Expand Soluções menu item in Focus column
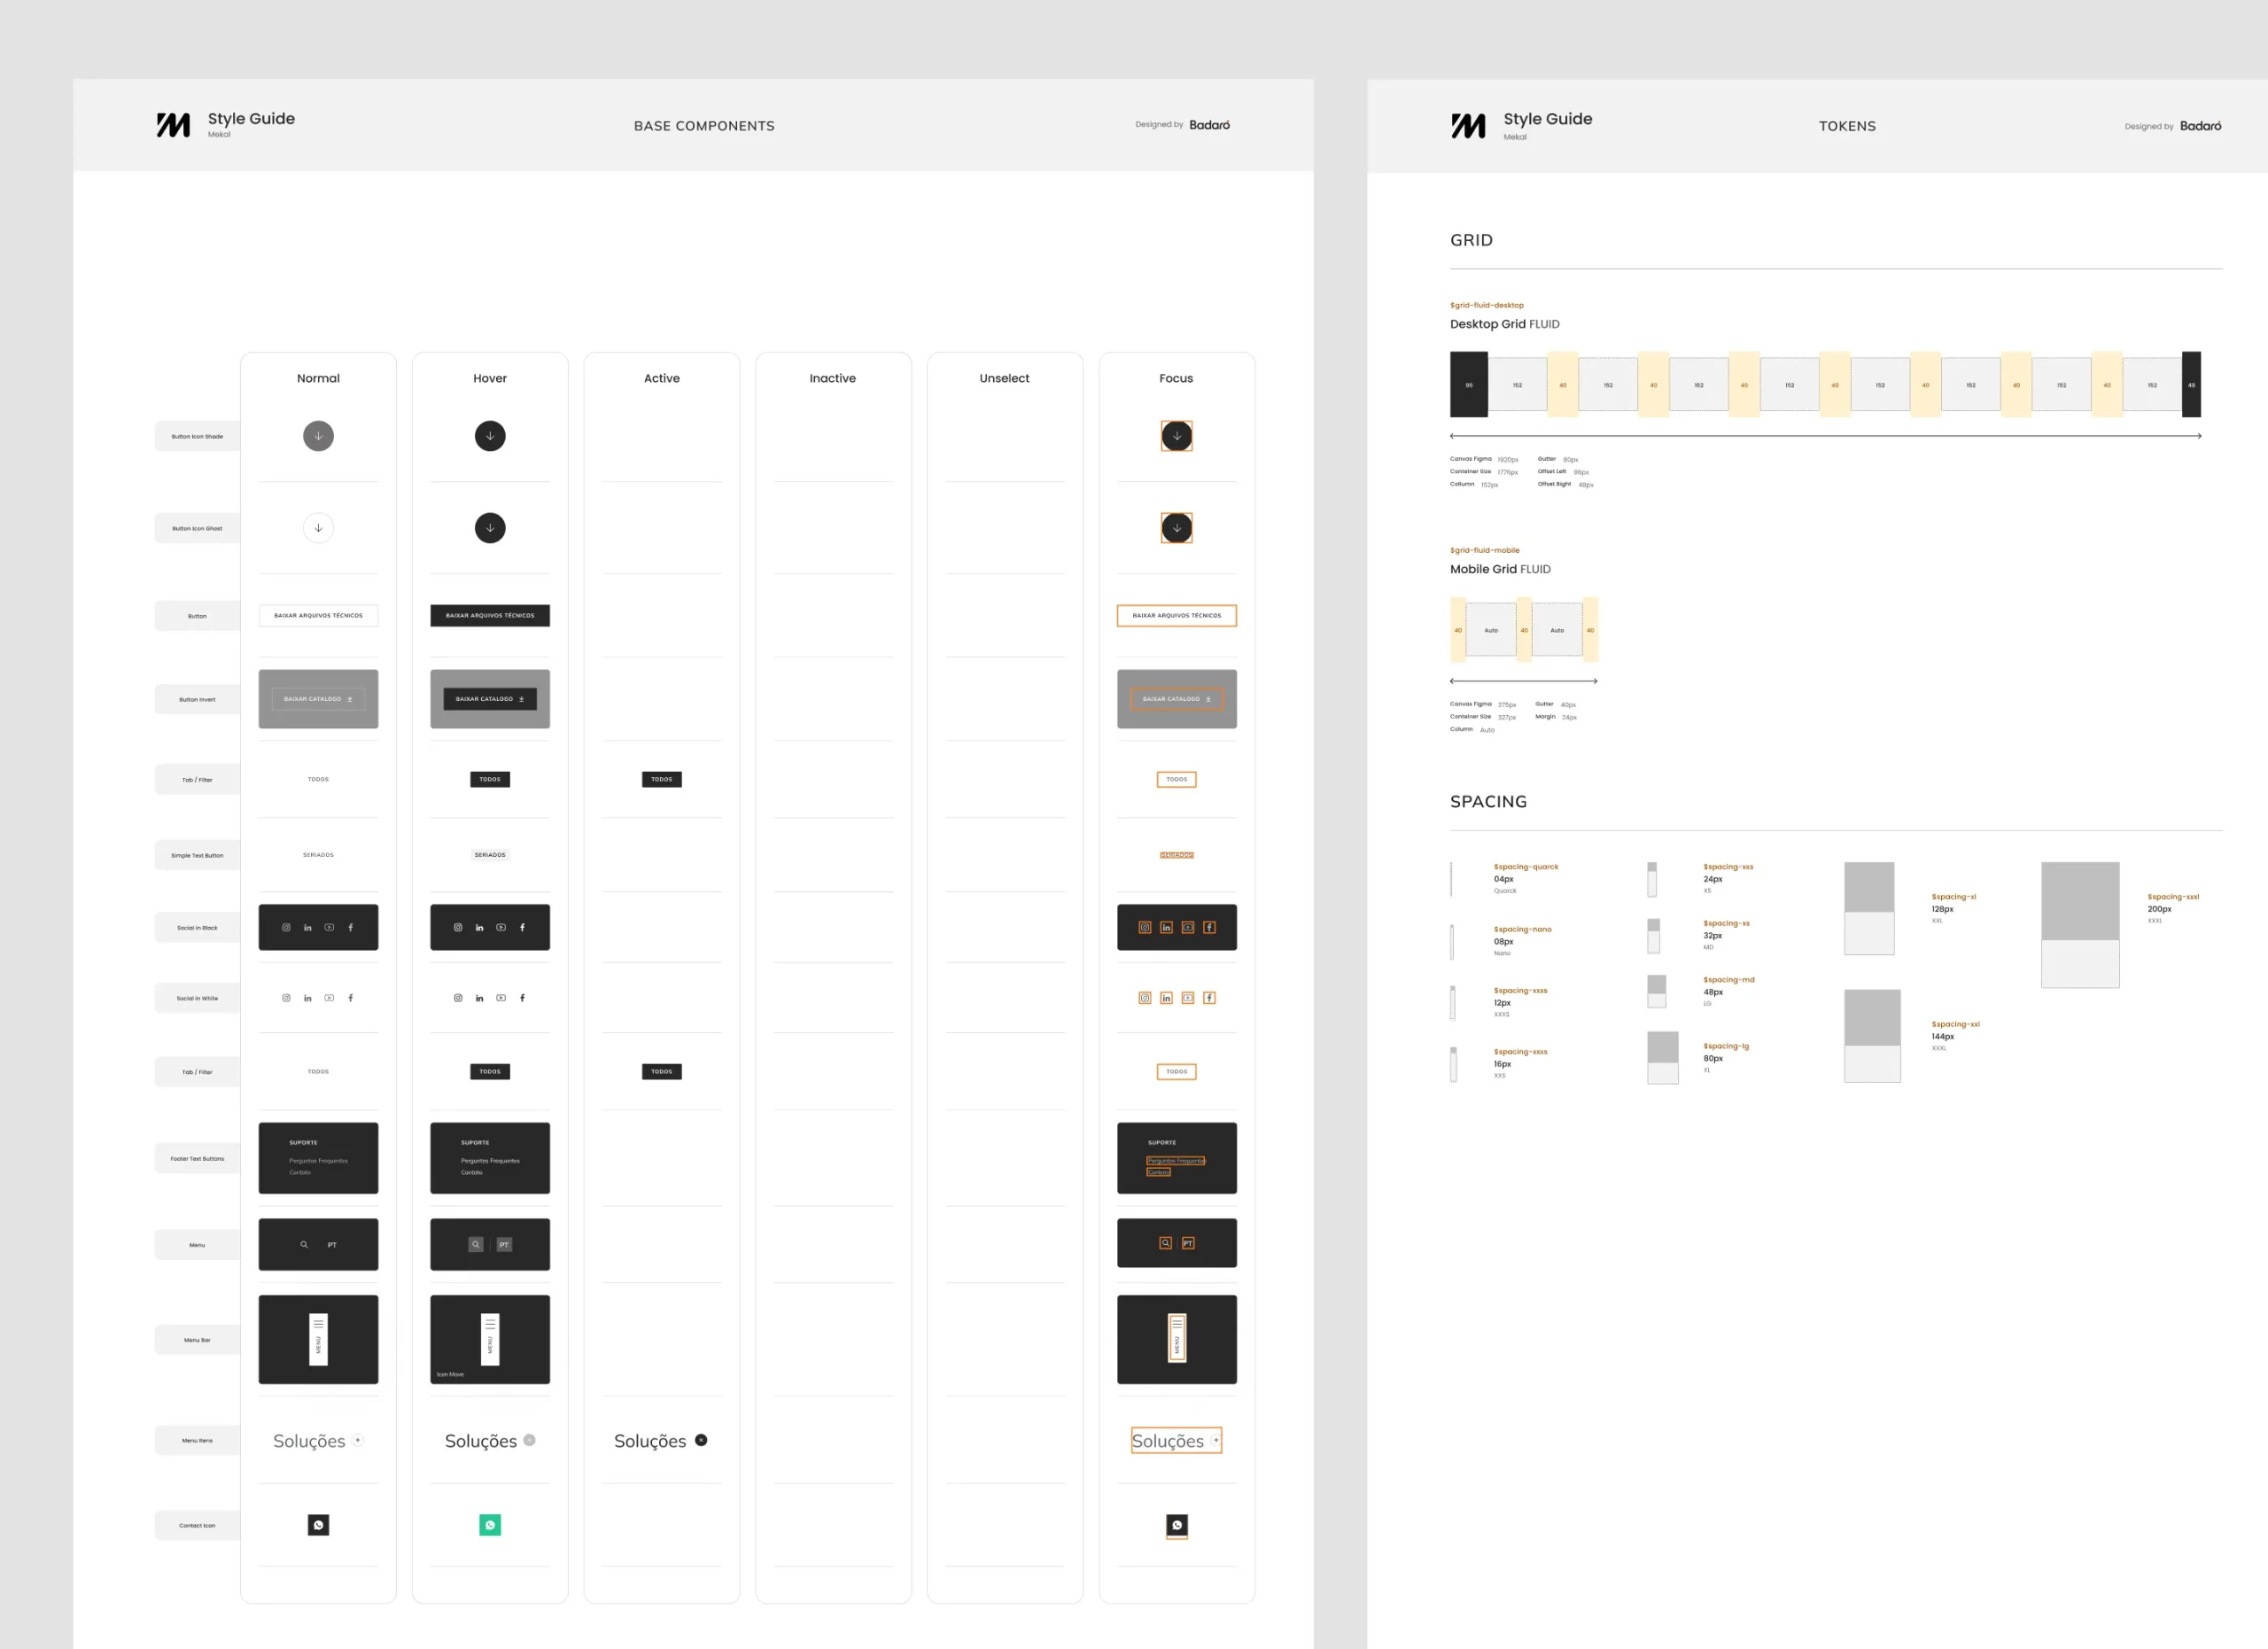Image resolution: width=2268 pixels, height=1649 pixels. click(x=1216, y=1440)
